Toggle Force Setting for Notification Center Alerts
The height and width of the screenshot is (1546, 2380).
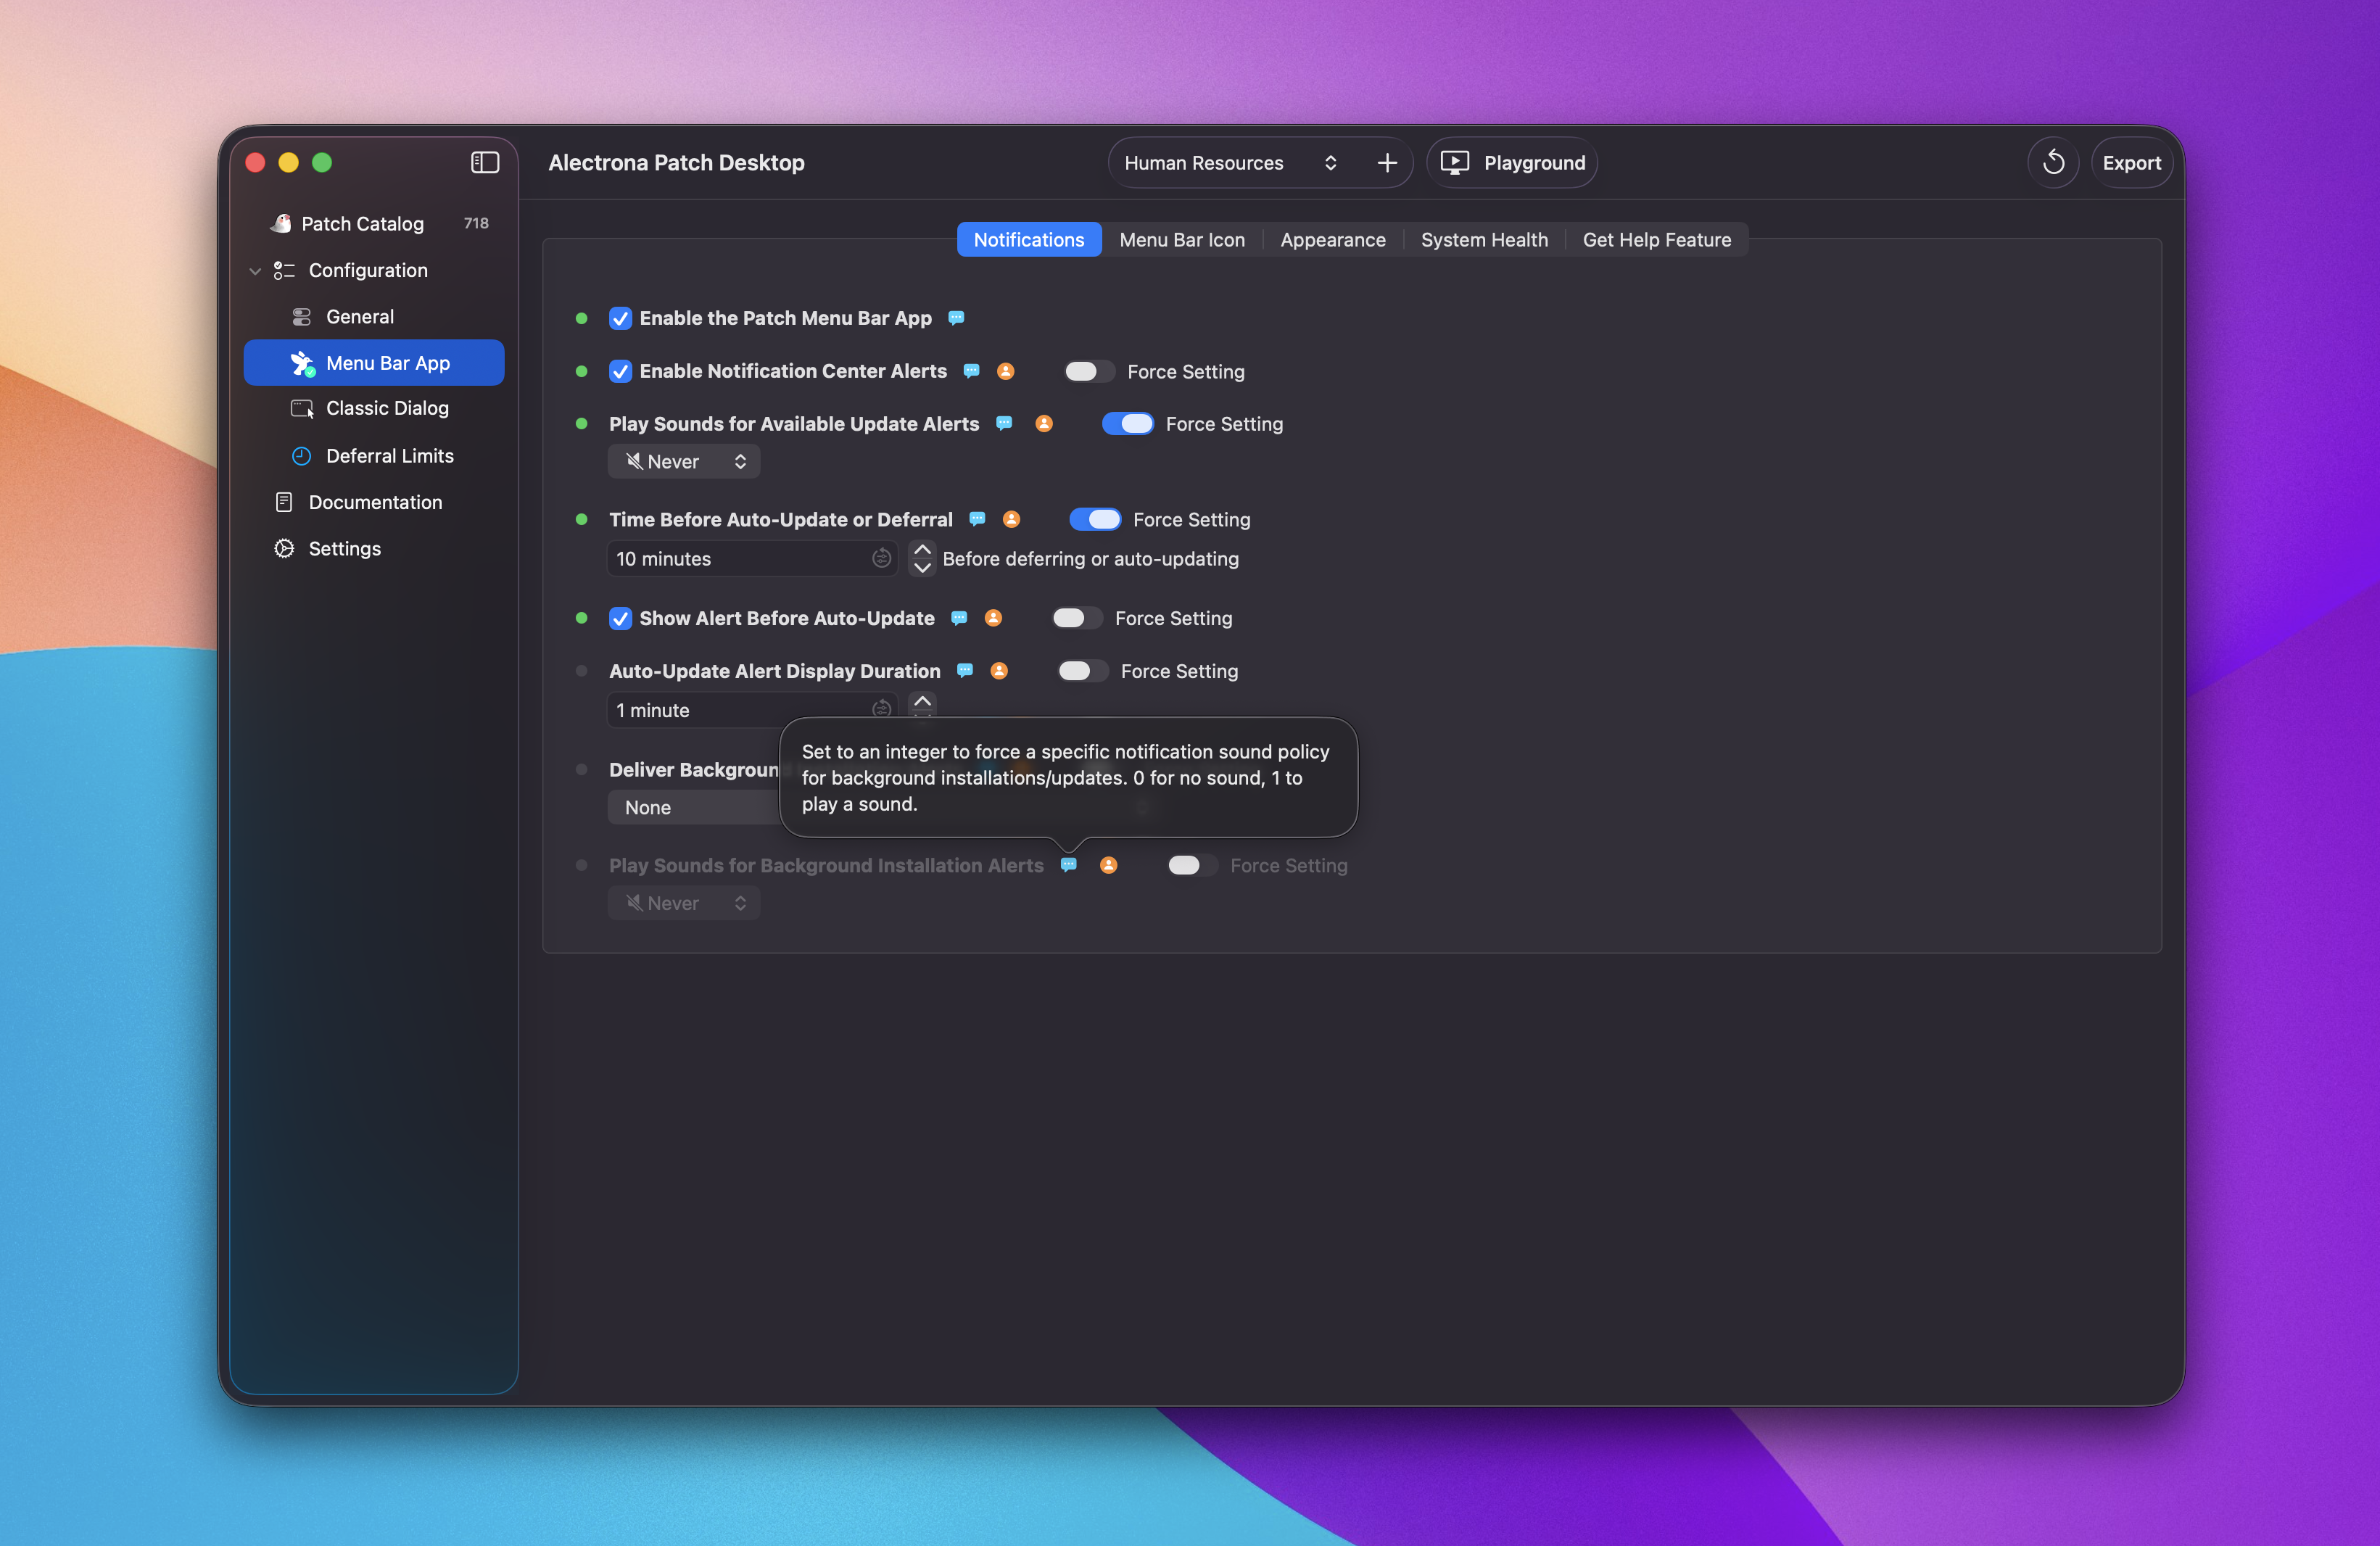1088,372
